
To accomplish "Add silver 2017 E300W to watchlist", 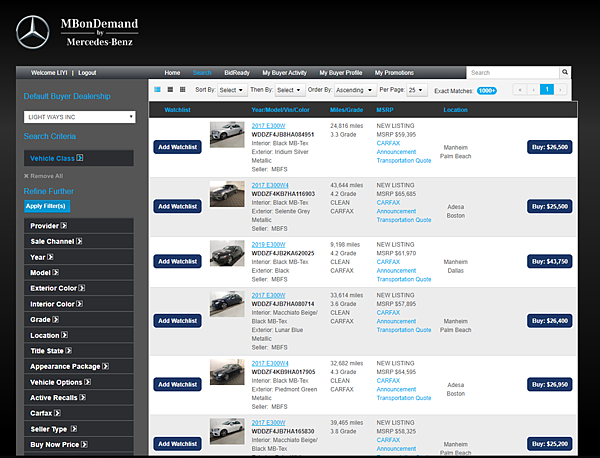I will point(178,147).
